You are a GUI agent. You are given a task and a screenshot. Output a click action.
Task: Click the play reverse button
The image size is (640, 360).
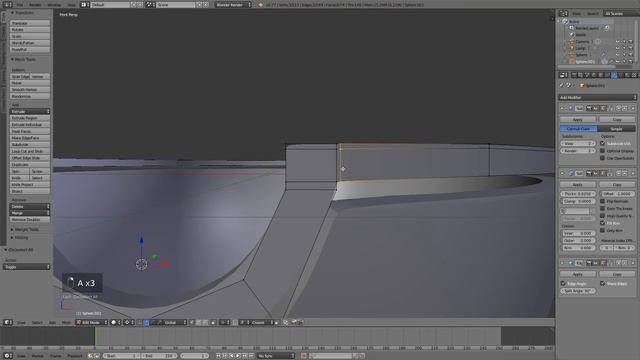tap(231, 356)
